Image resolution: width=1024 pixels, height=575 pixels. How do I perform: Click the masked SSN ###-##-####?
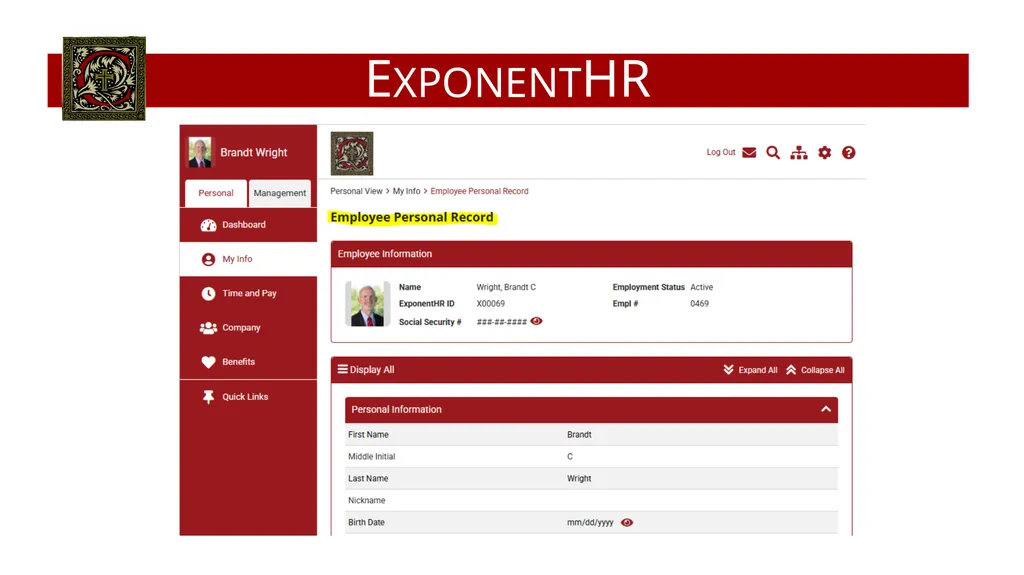(502, 322)
